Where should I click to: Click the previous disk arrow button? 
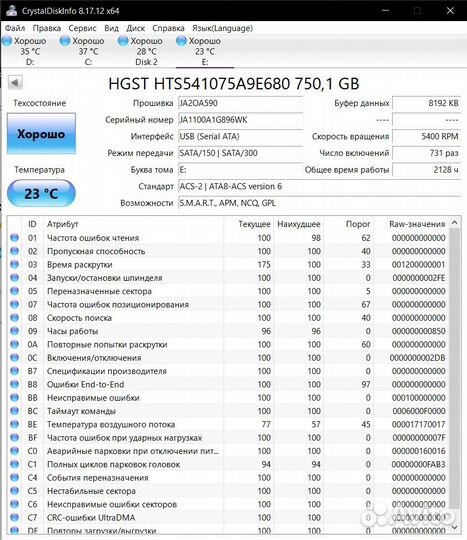tap(15, 83)
